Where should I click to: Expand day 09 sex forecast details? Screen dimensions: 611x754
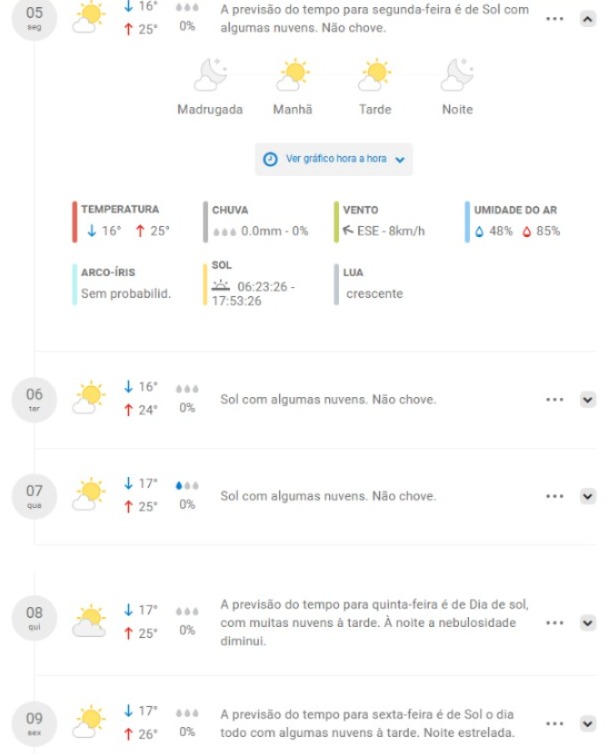click(x=587, y=723)
